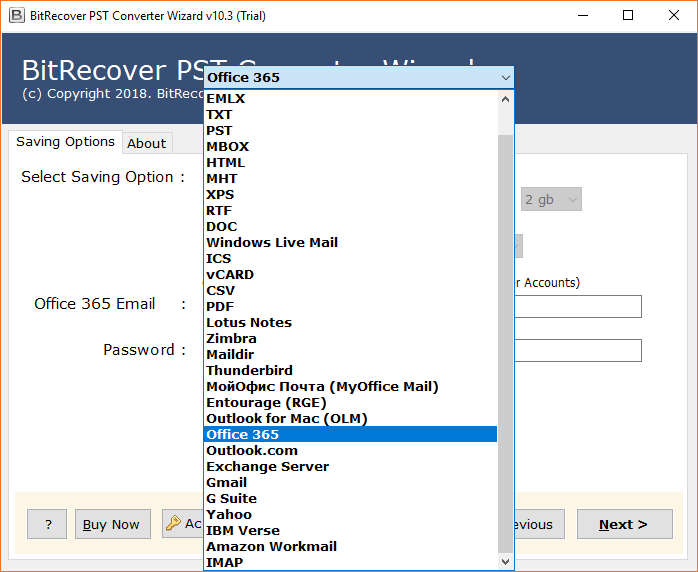Click the BitRecover app icon in title bar
This screenshot has height=572, width=698.
(x=16, y=16)
